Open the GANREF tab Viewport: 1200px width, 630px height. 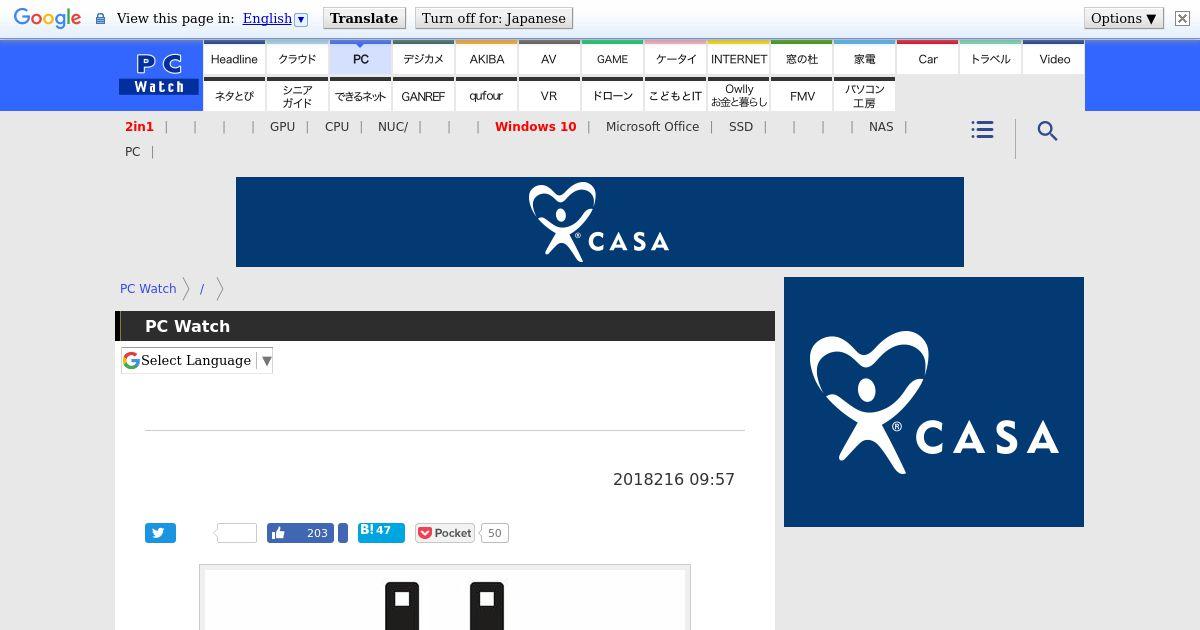coord(423,96)
